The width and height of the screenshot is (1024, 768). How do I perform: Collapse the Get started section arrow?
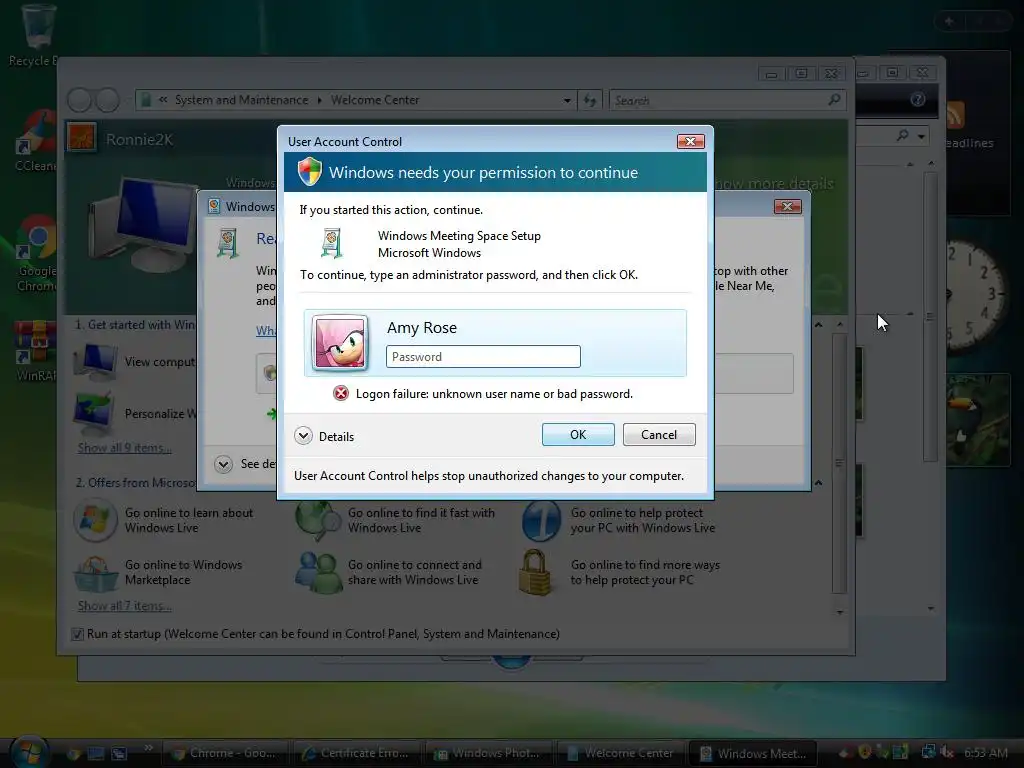click(818, 325)
